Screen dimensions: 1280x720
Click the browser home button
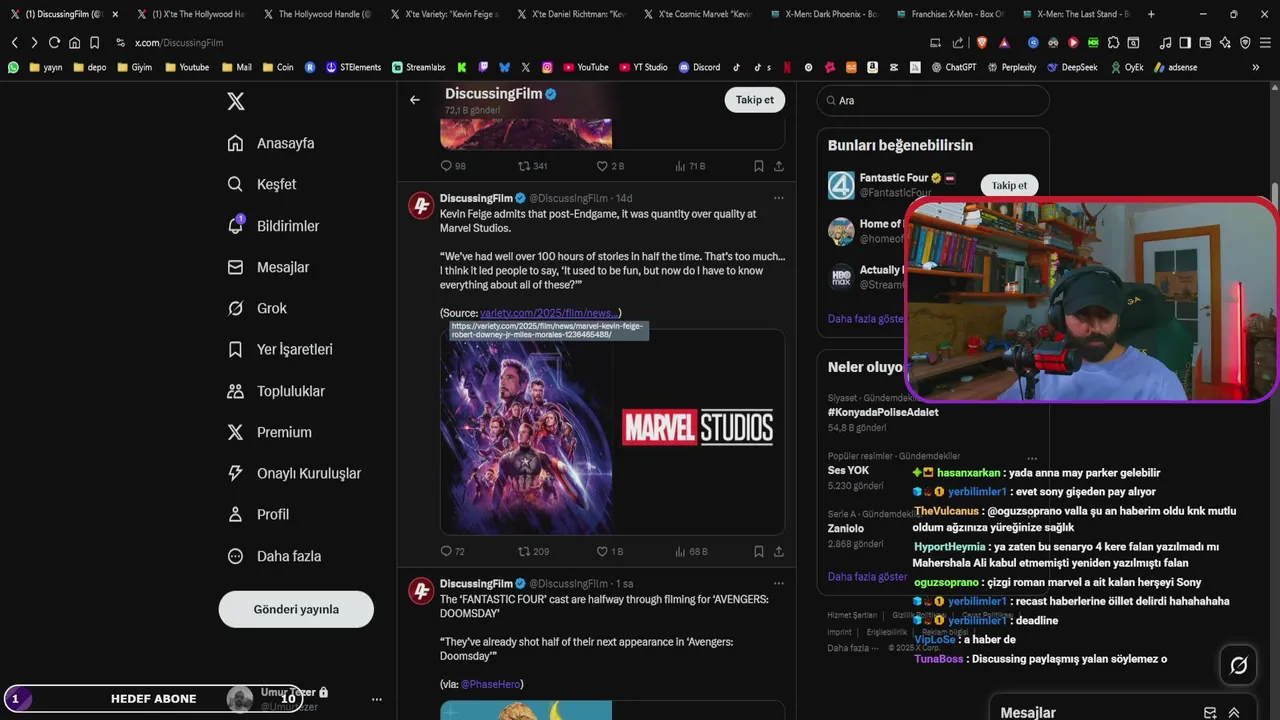(74, 43)
